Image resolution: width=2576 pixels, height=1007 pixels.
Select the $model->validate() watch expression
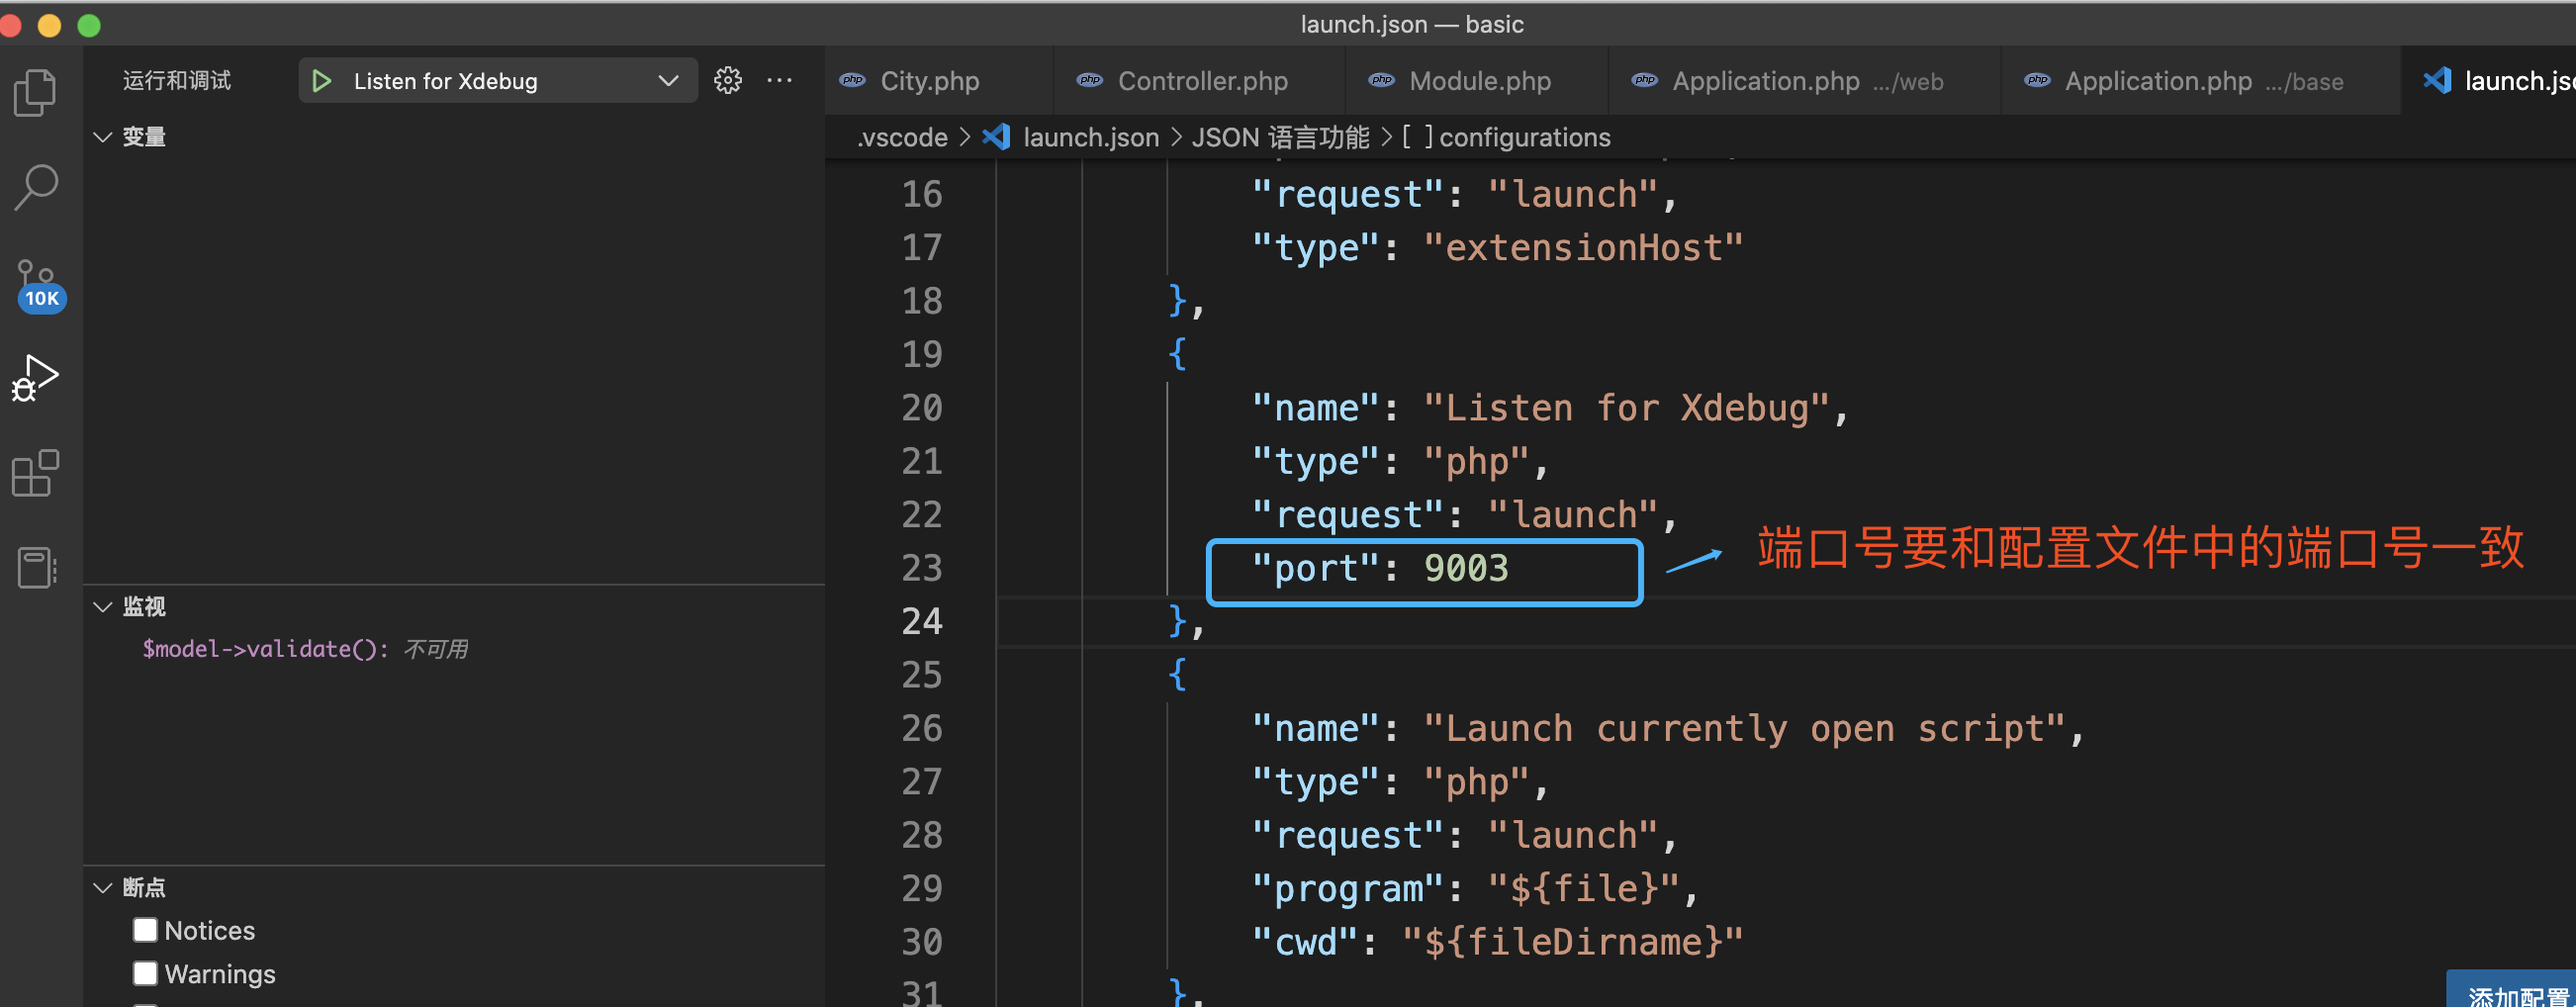305,649
